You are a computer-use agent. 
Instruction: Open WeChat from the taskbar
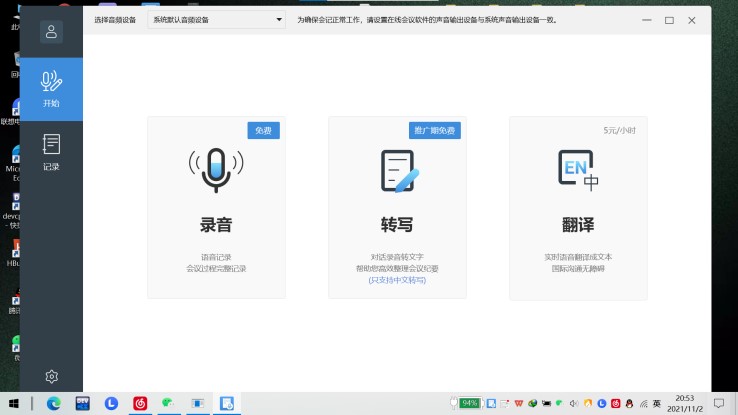pyautogui.click(x=168, y=403)
